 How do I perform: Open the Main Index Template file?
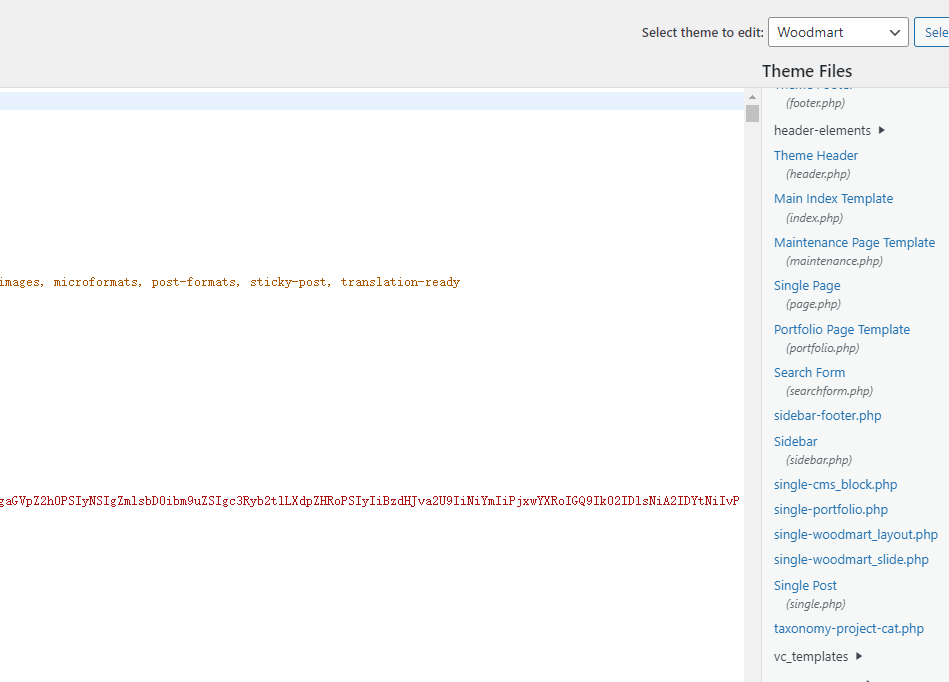(833, 199)
